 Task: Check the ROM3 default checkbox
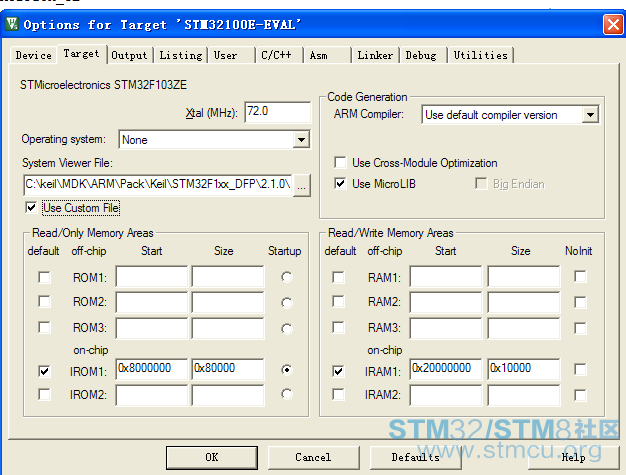(x=44, y=327)
